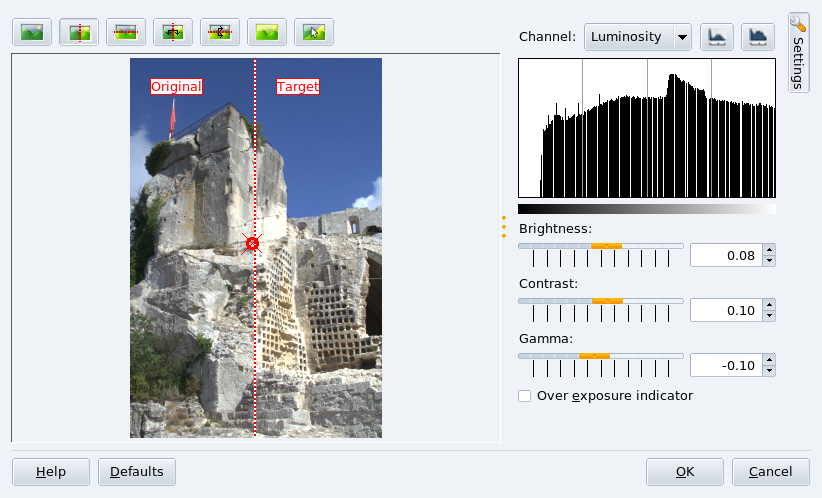This screenshot has width=822, height=498.
Task: Click the Brightness slider track
Action: point(600,246)
